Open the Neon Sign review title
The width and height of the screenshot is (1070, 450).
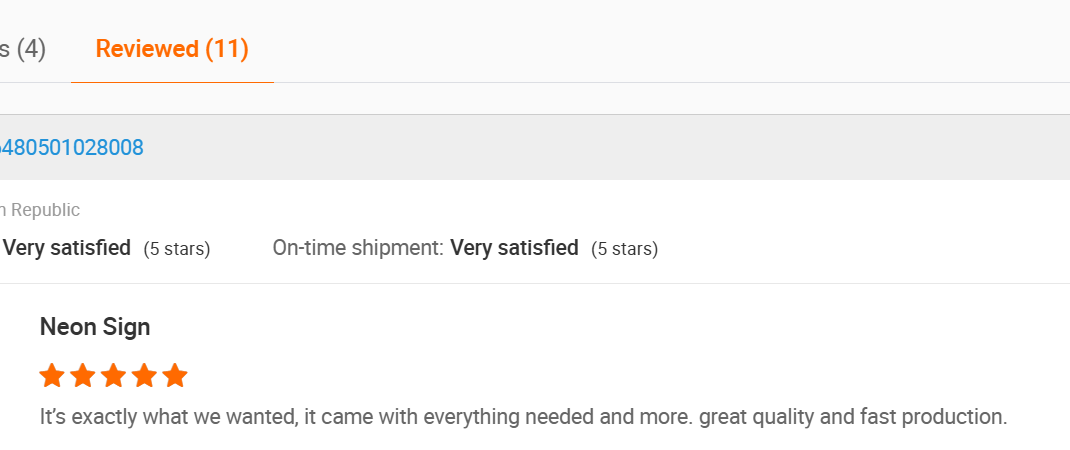[x=95, y=327]
